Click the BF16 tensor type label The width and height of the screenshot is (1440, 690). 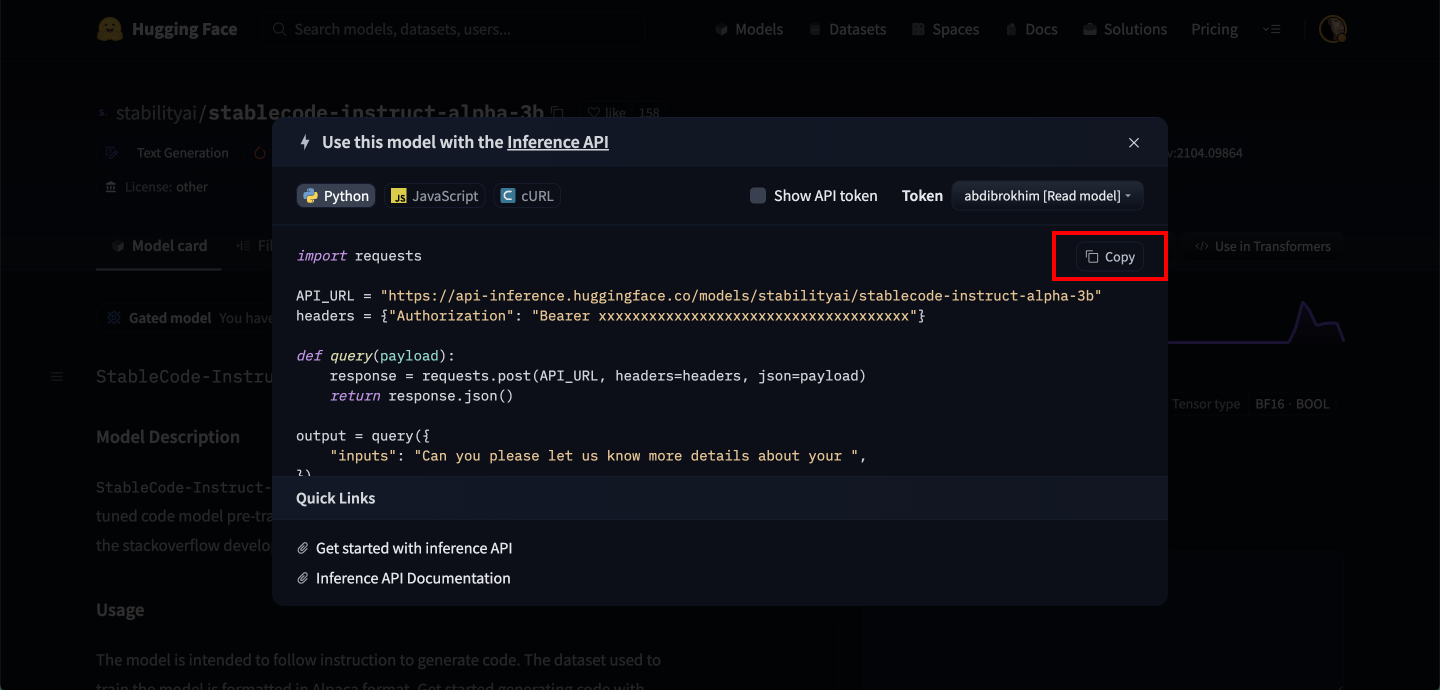[x=1272, y=404]
